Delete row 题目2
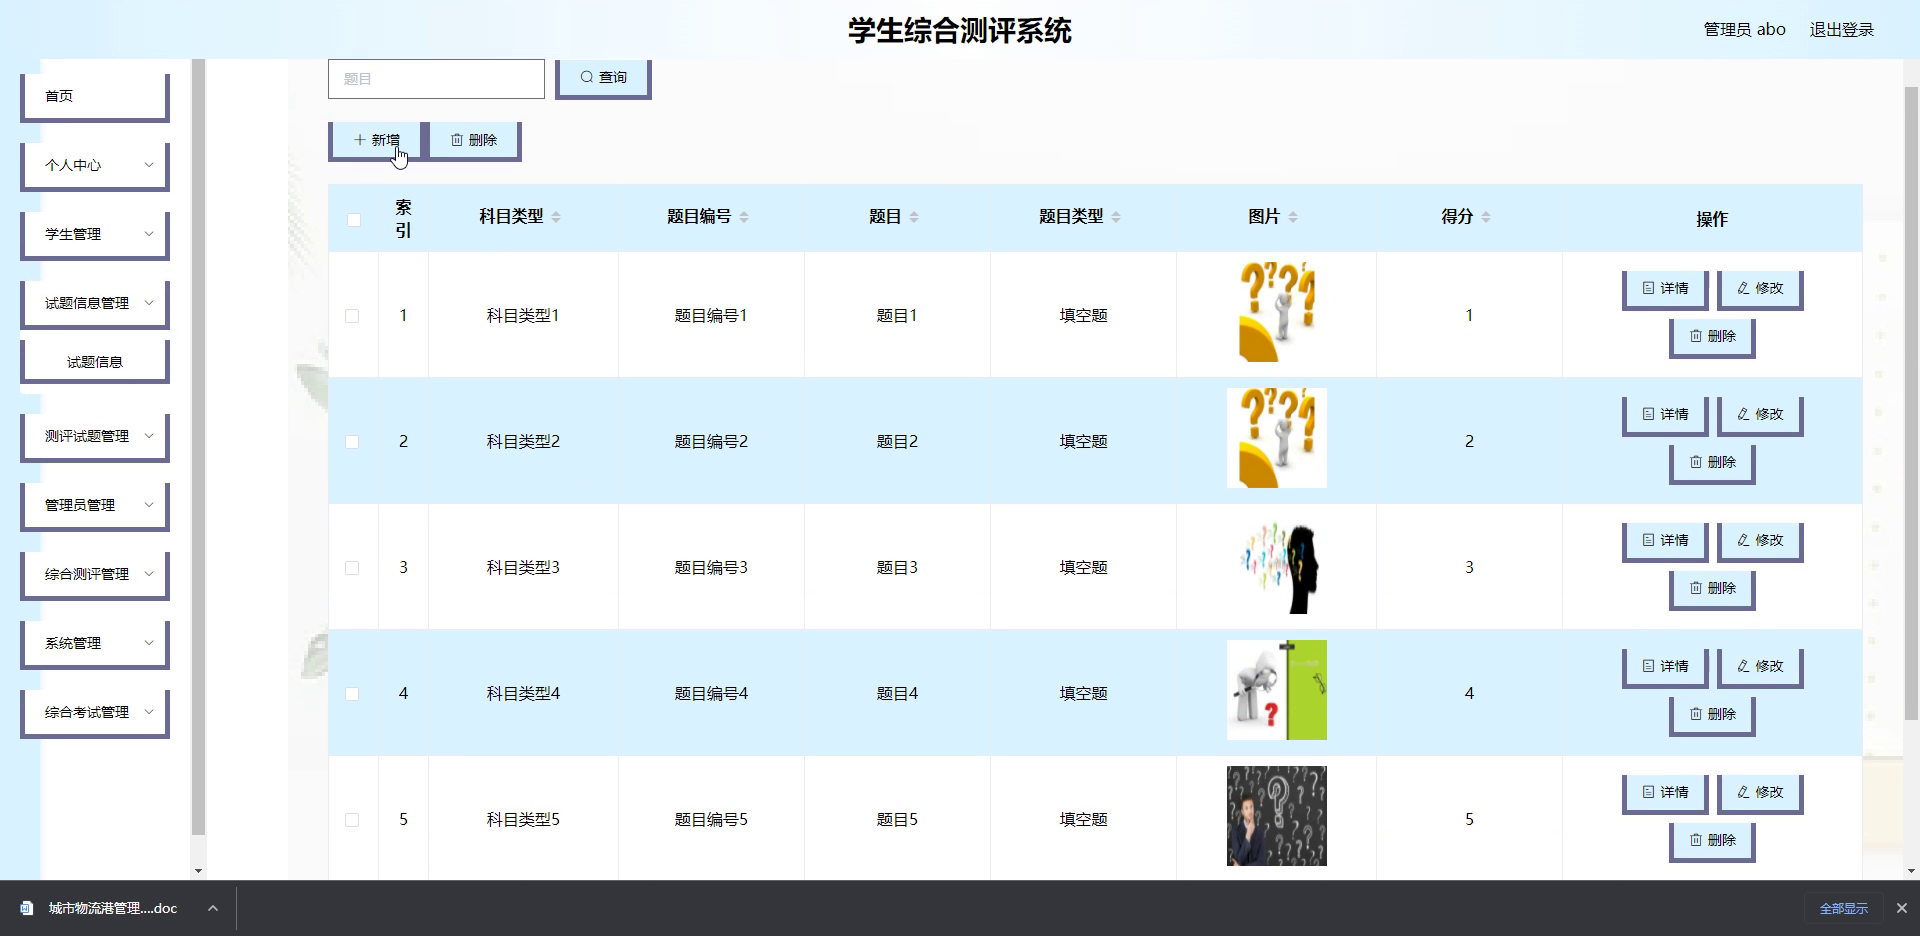This screenshot has height=936, width=1920. coord(1712,462)
